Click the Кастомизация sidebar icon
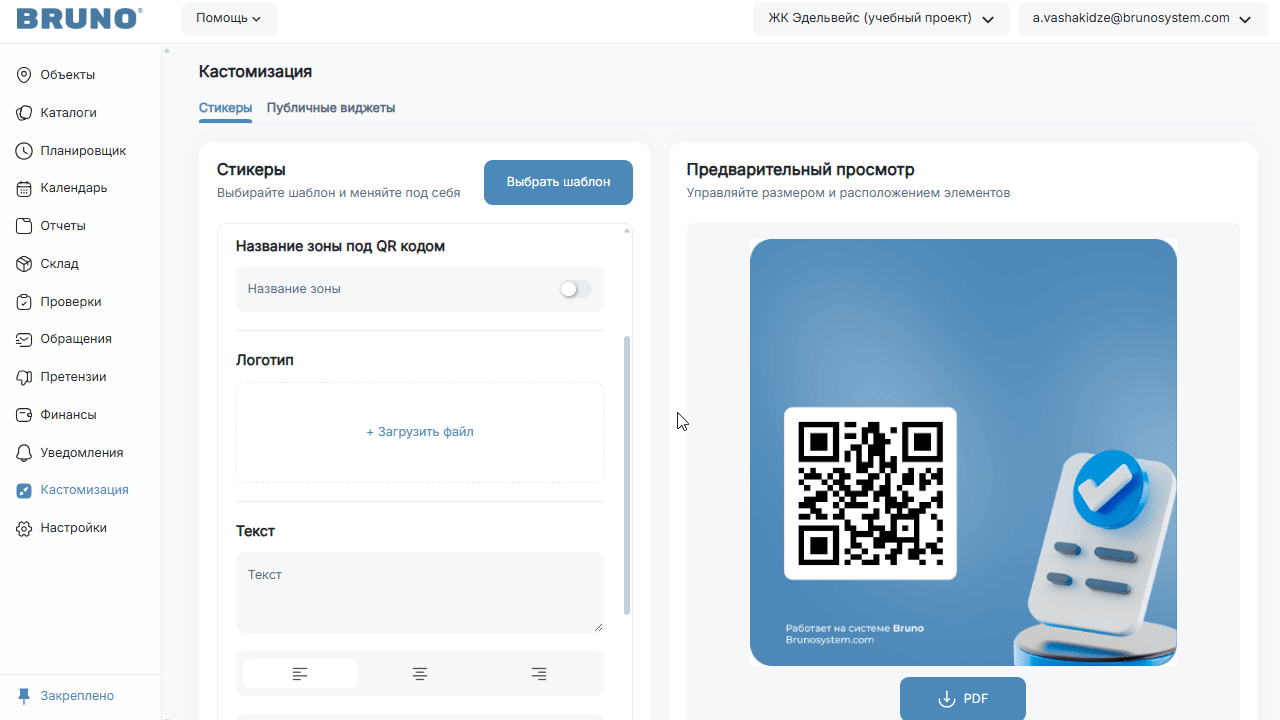 (25, 490)
